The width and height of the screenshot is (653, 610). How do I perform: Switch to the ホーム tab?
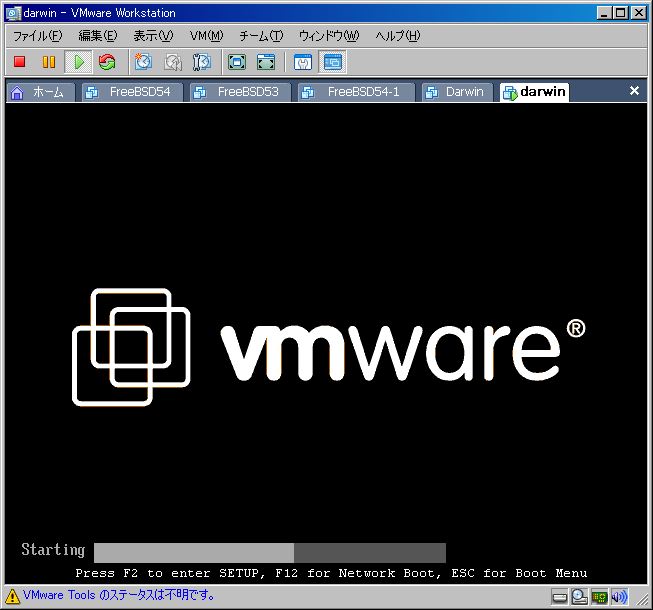[x=41, y=92]
